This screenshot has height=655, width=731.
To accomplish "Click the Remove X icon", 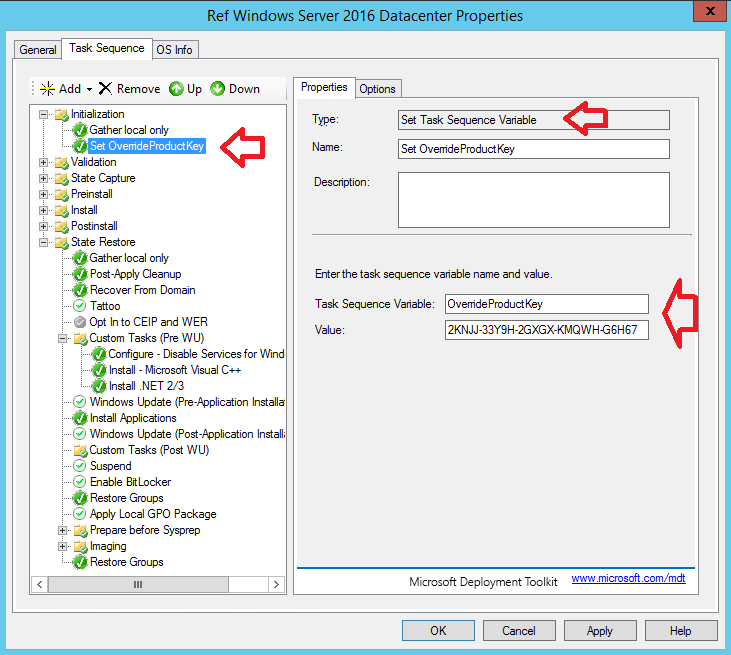I will (105, 89).
